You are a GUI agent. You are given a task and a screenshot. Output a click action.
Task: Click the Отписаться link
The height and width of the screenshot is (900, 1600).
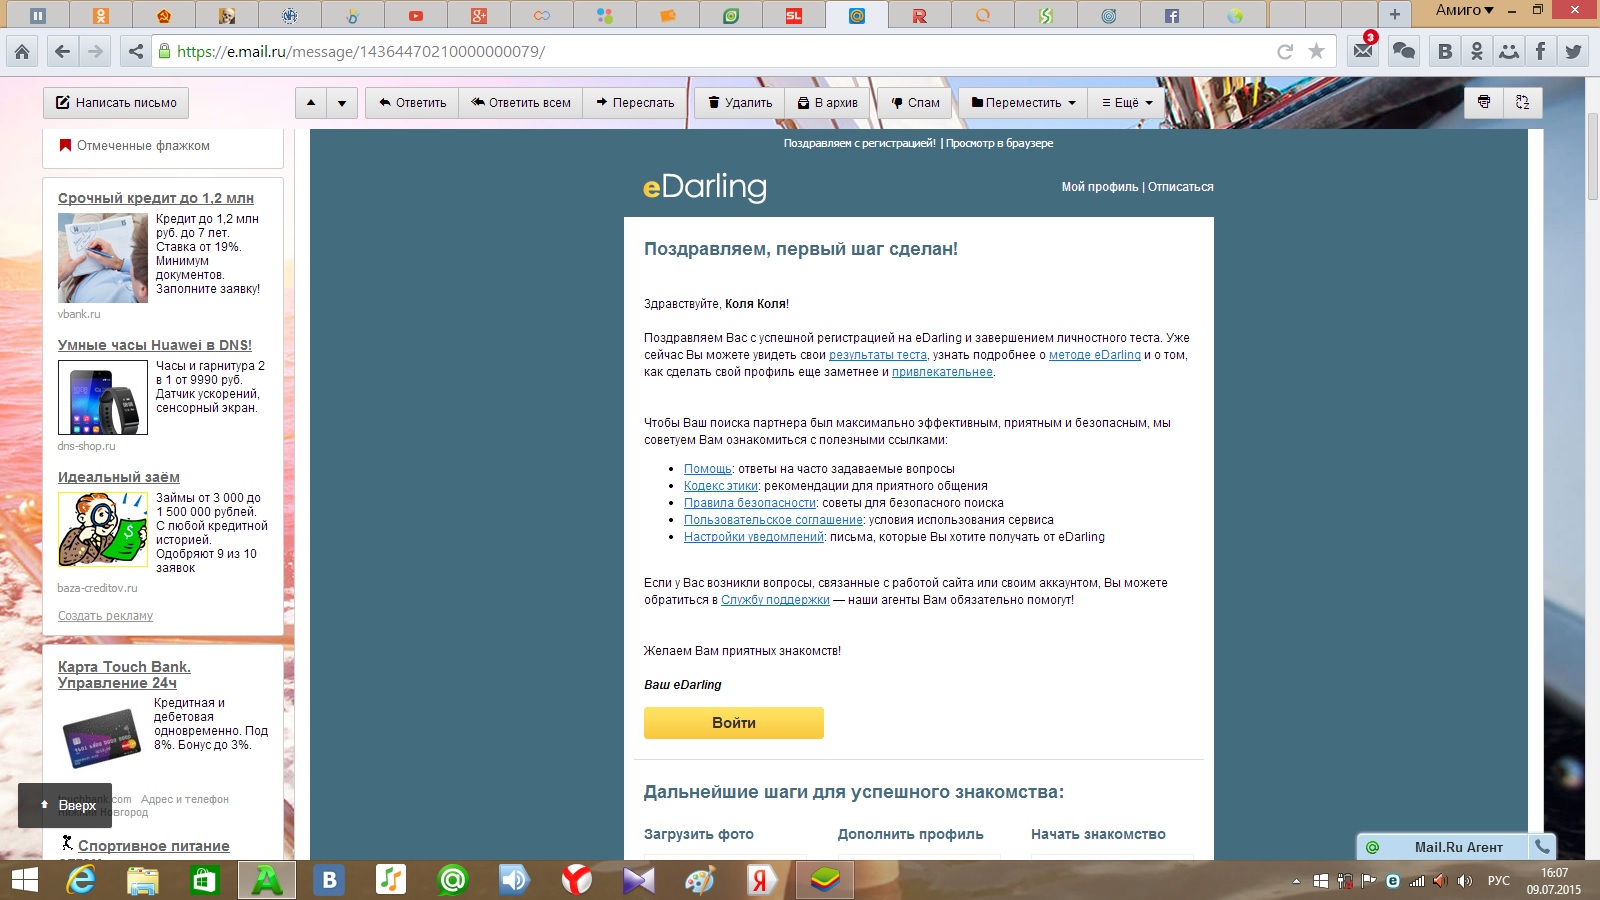coord(1181,187)
